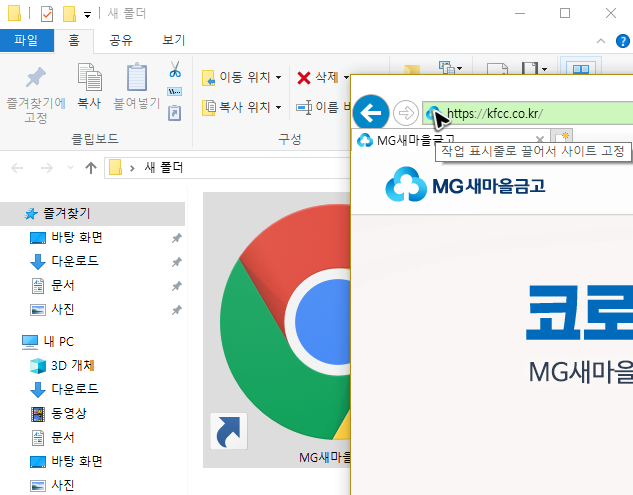Open the Delete (삭제) dropdown arrow

click(346, 77)
